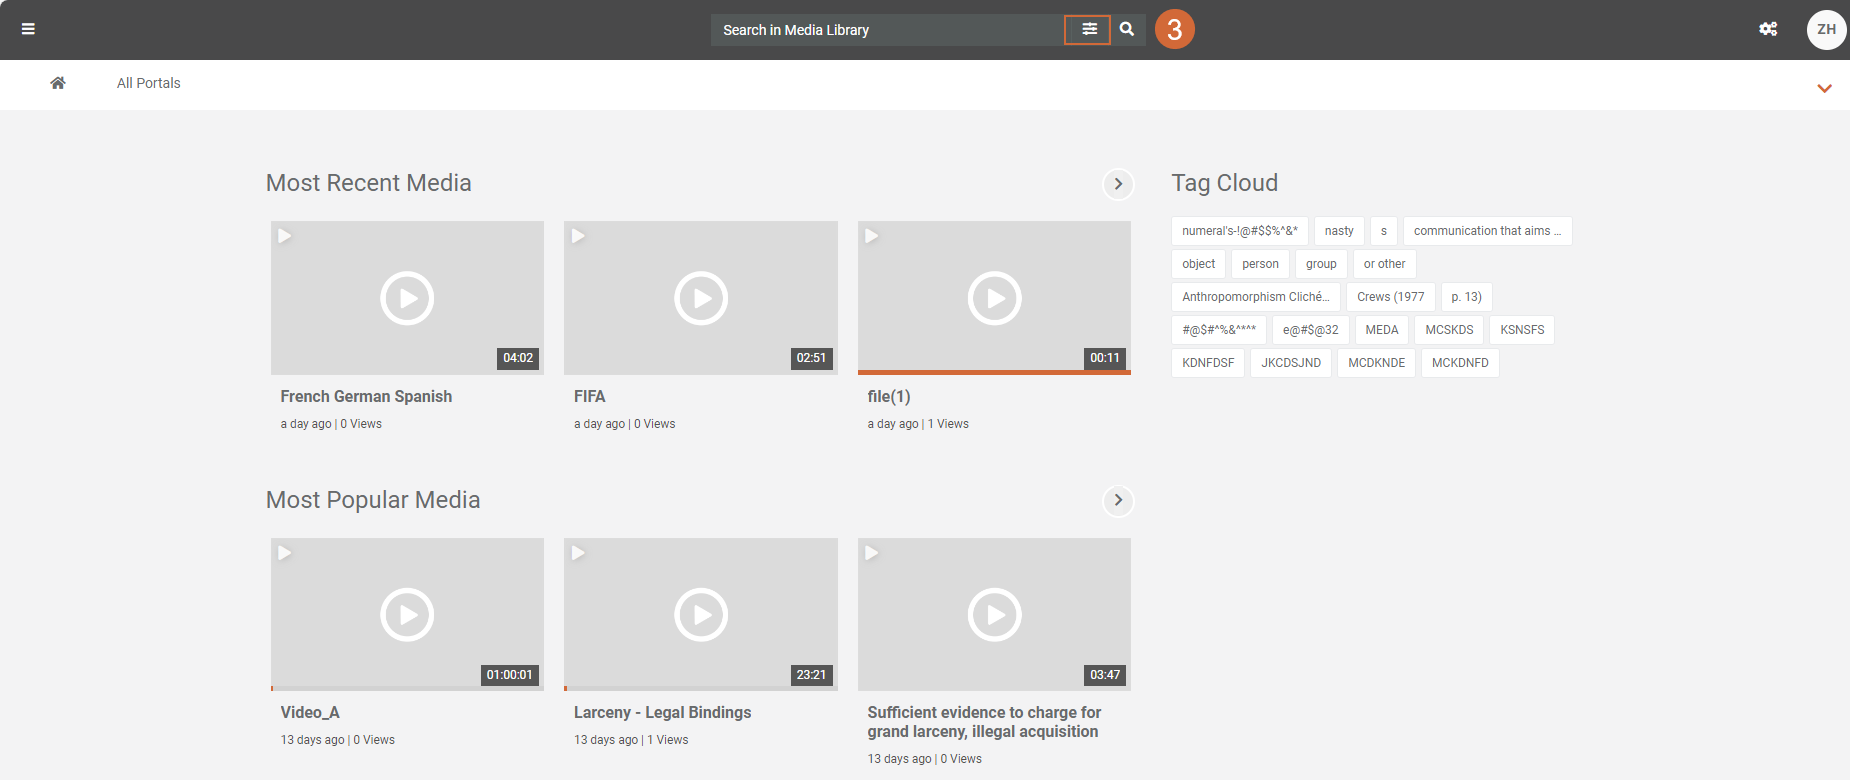Show more Most Recent Media
The width and height of the screenshot is (1850, 780).
(1118, 184)
